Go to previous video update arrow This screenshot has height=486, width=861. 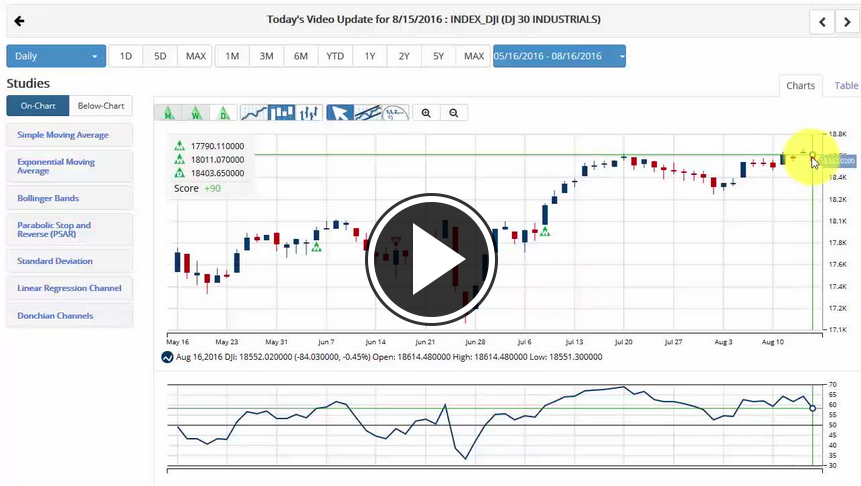click(822, 22)
